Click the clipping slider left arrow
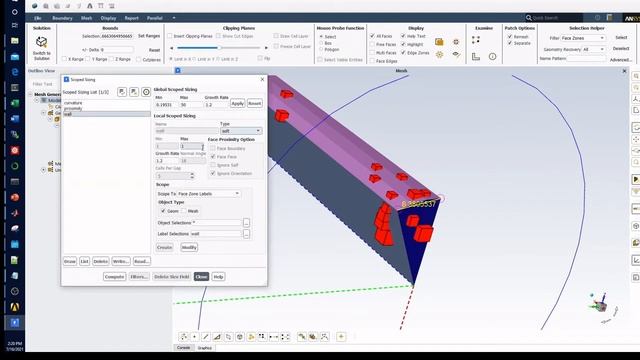Screen dimensions: 640x360 171,48
